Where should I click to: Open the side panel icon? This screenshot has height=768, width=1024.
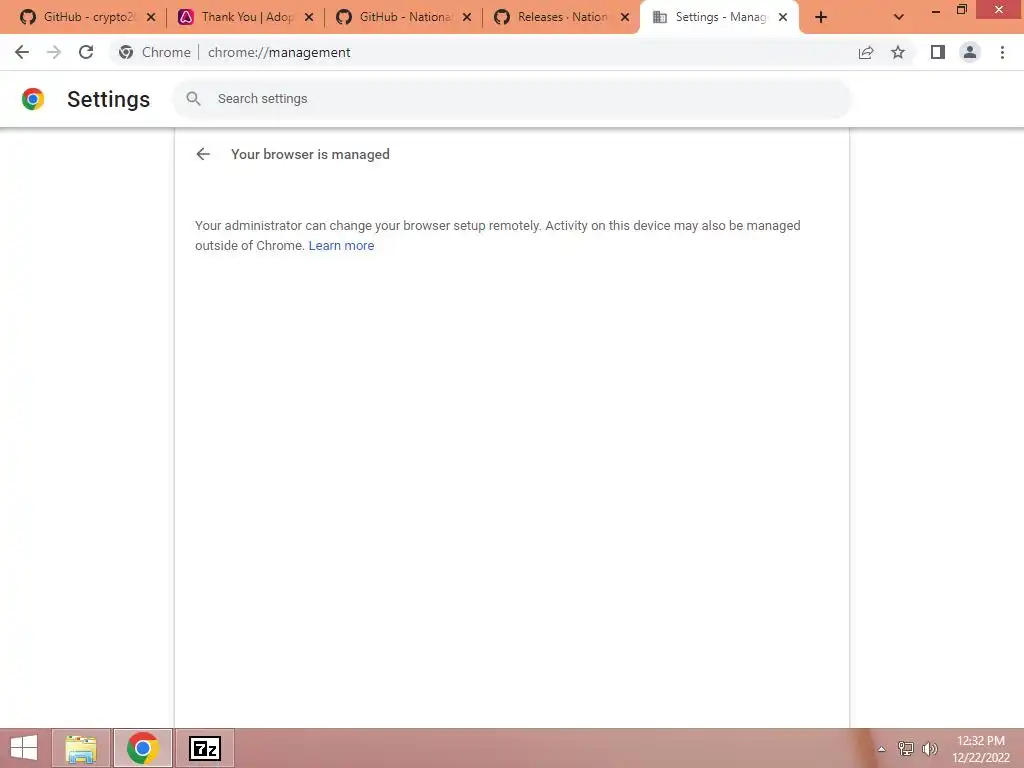[938, 52]
